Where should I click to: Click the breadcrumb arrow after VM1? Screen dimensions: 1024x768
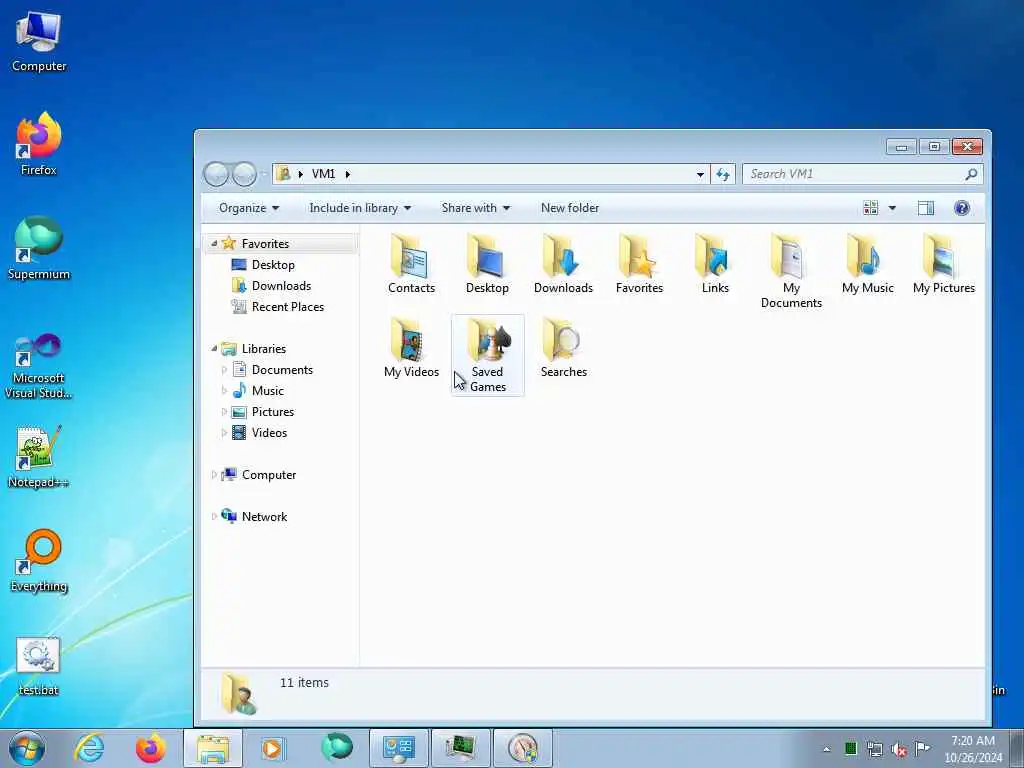coord(347,174)
